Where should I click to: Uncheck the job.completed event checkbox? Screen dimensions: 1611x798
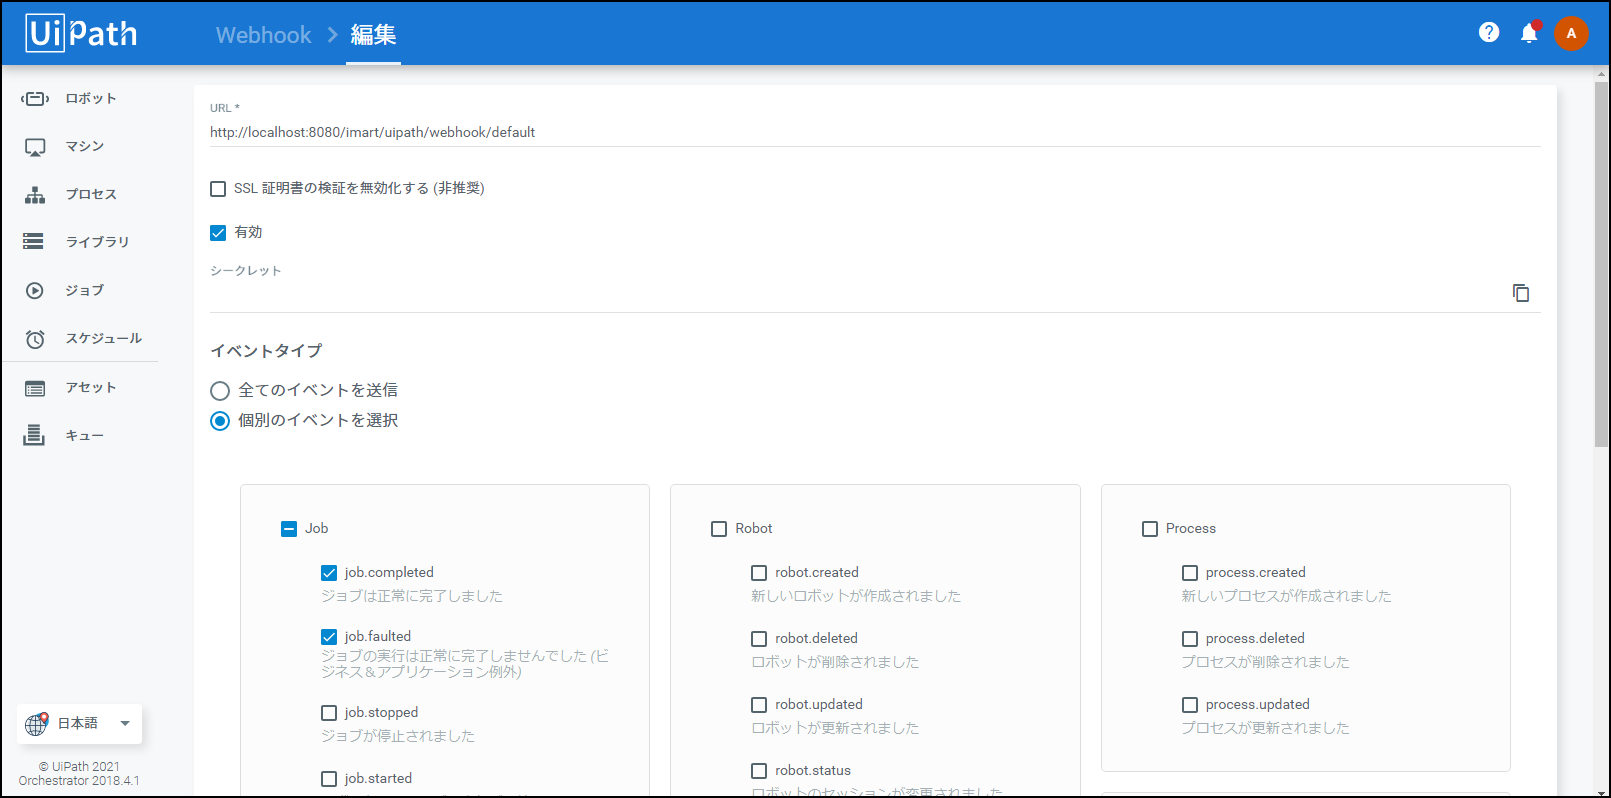tap(329, 573)
